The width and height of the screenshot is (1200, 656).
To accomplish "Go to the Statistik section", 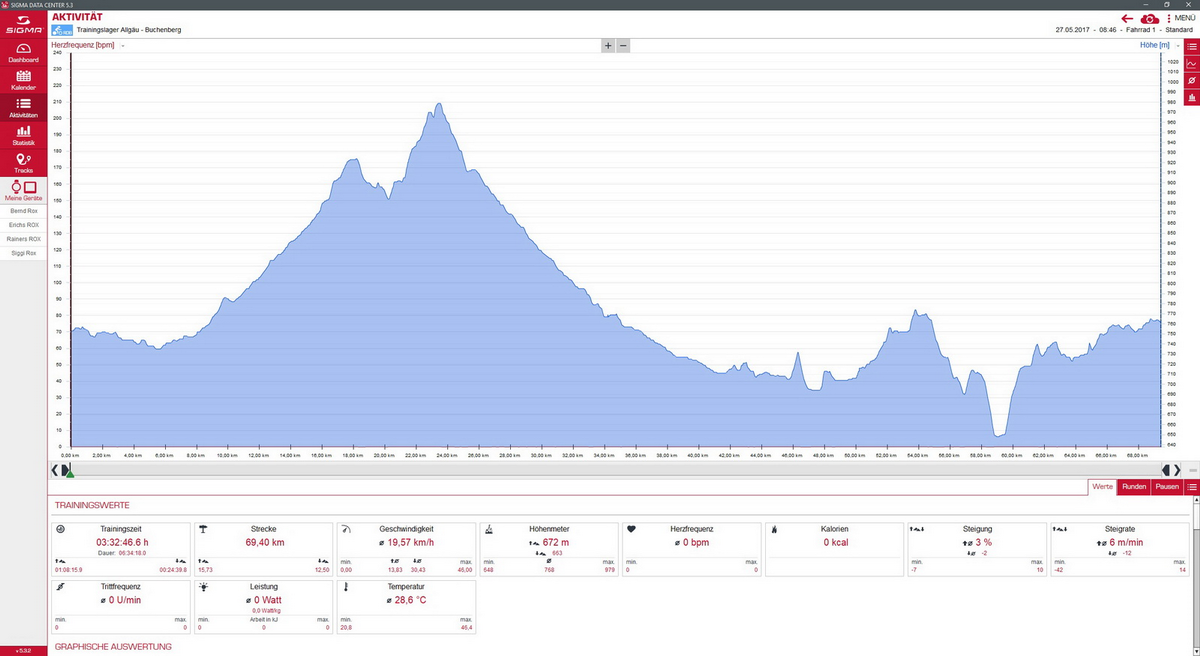I will tap(23, 135).
